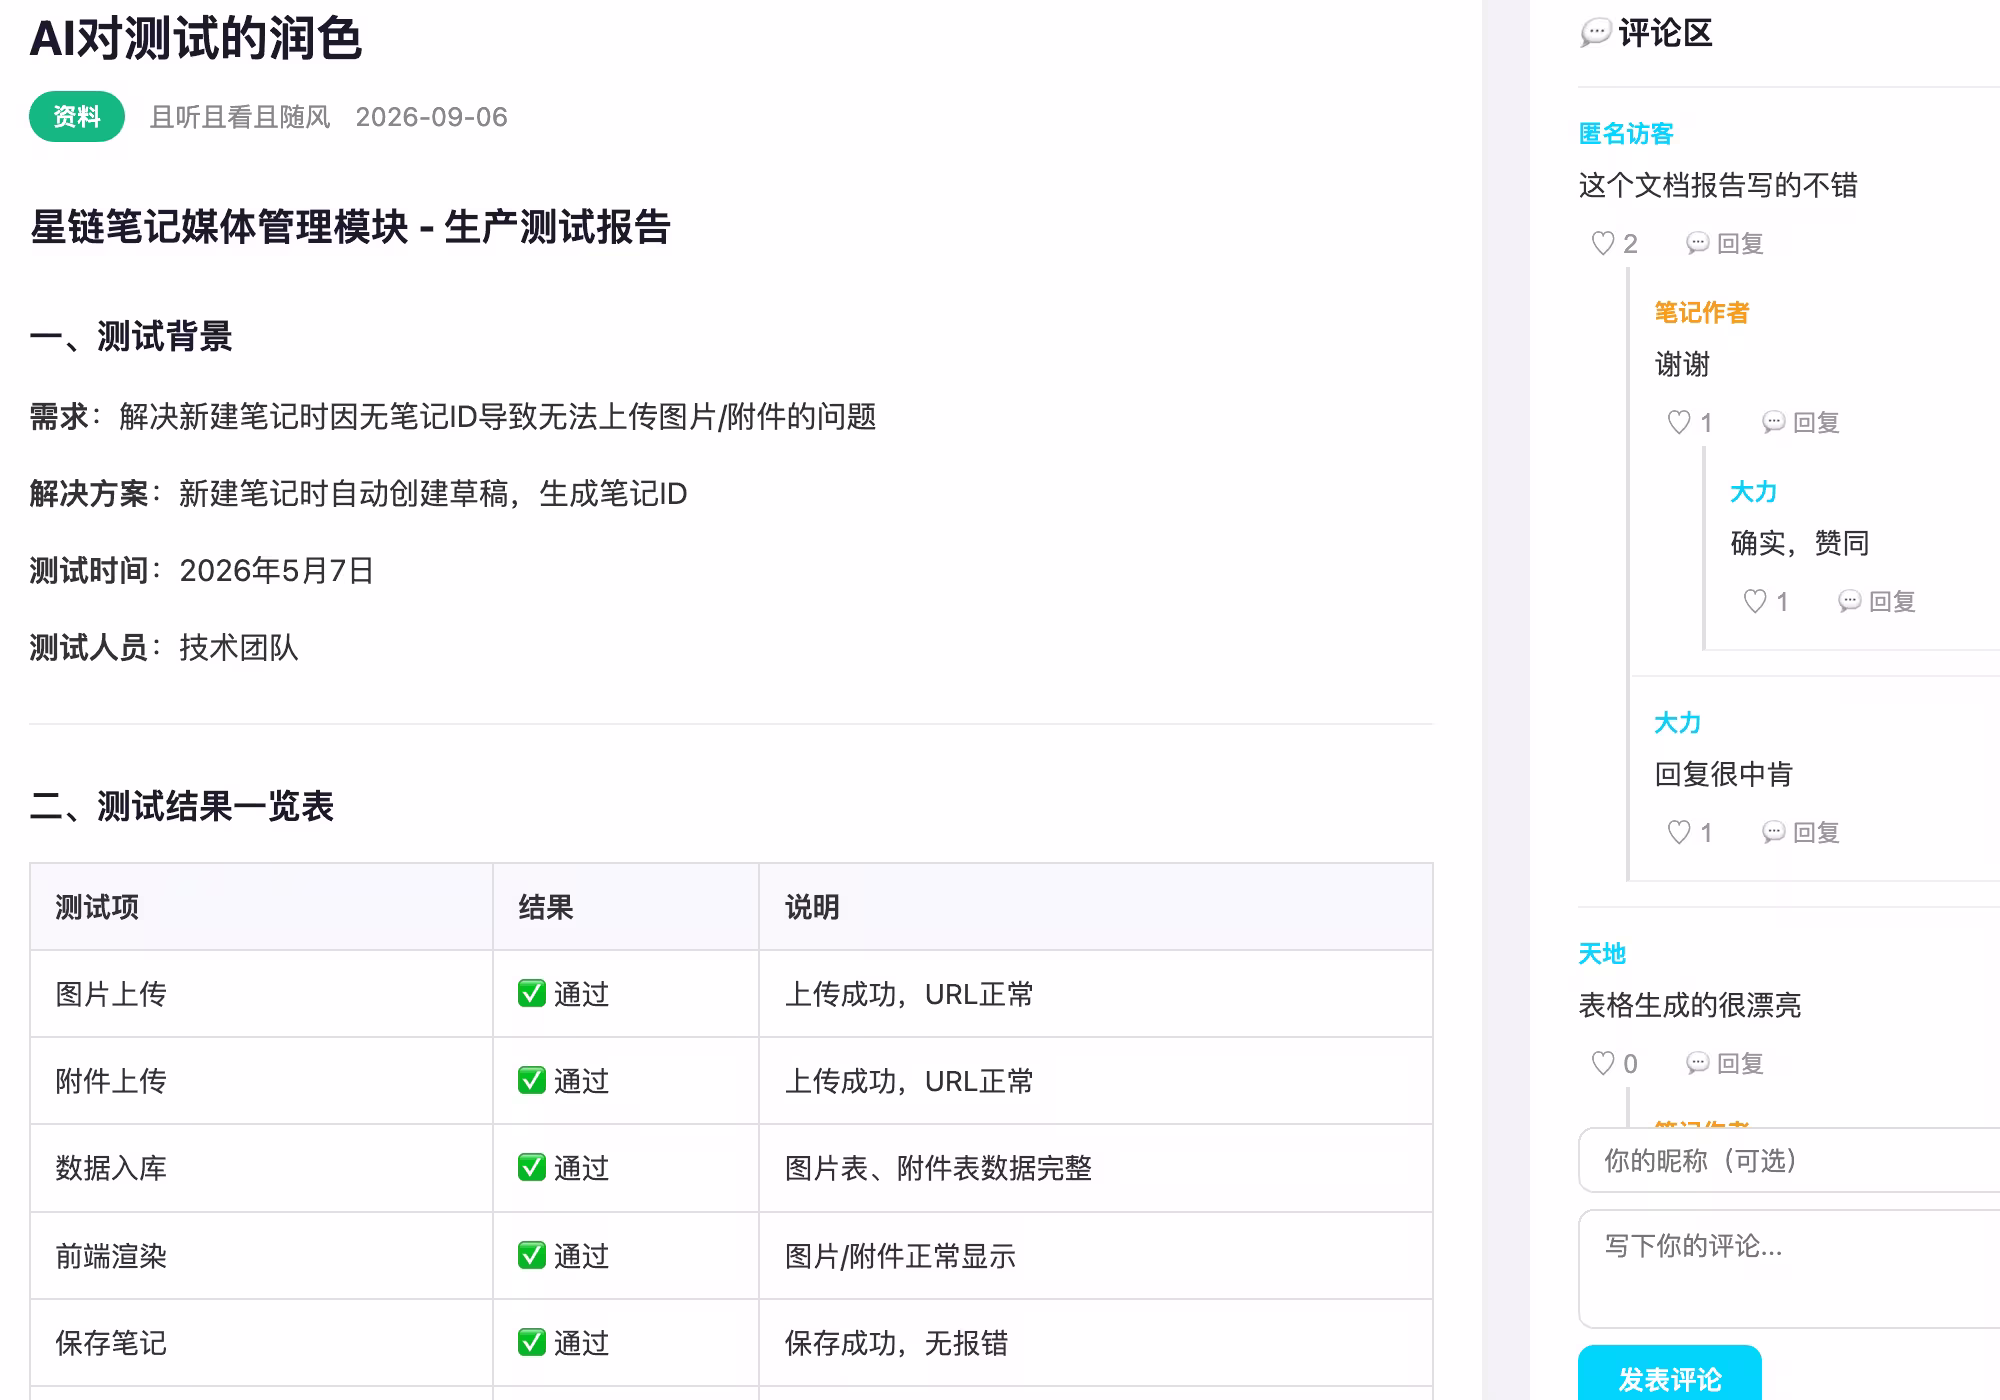Click the heading 二、测试结果一览表
2000x1400 pixels.
point(181,806)
